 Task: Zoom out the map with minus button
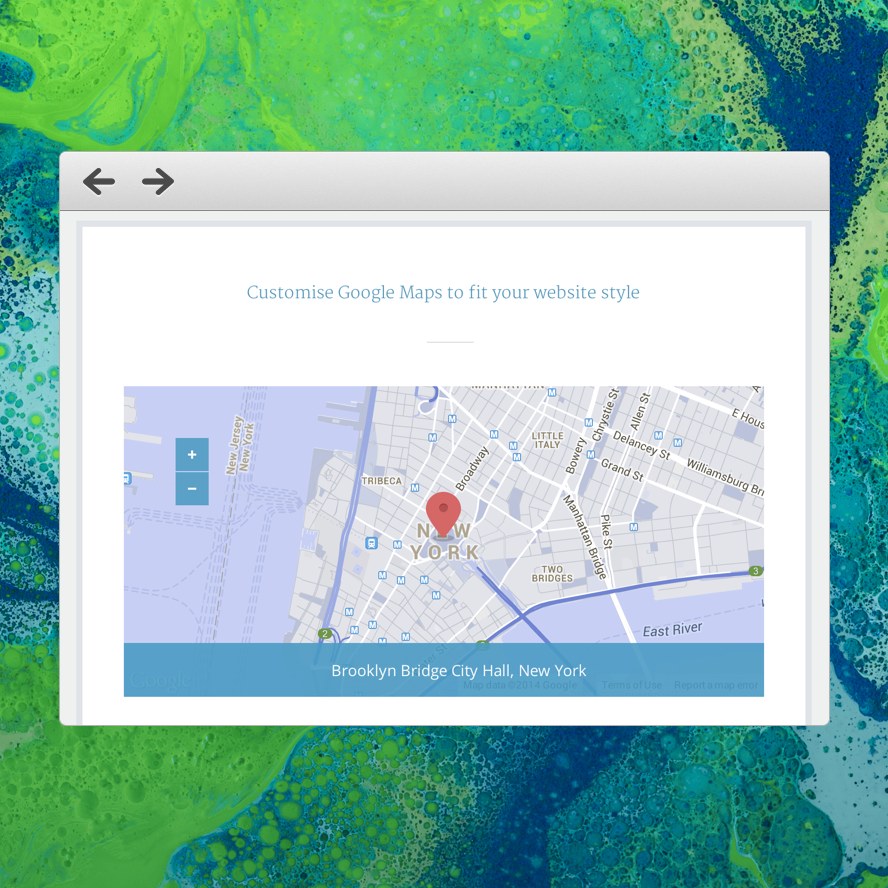coord(192,489)
